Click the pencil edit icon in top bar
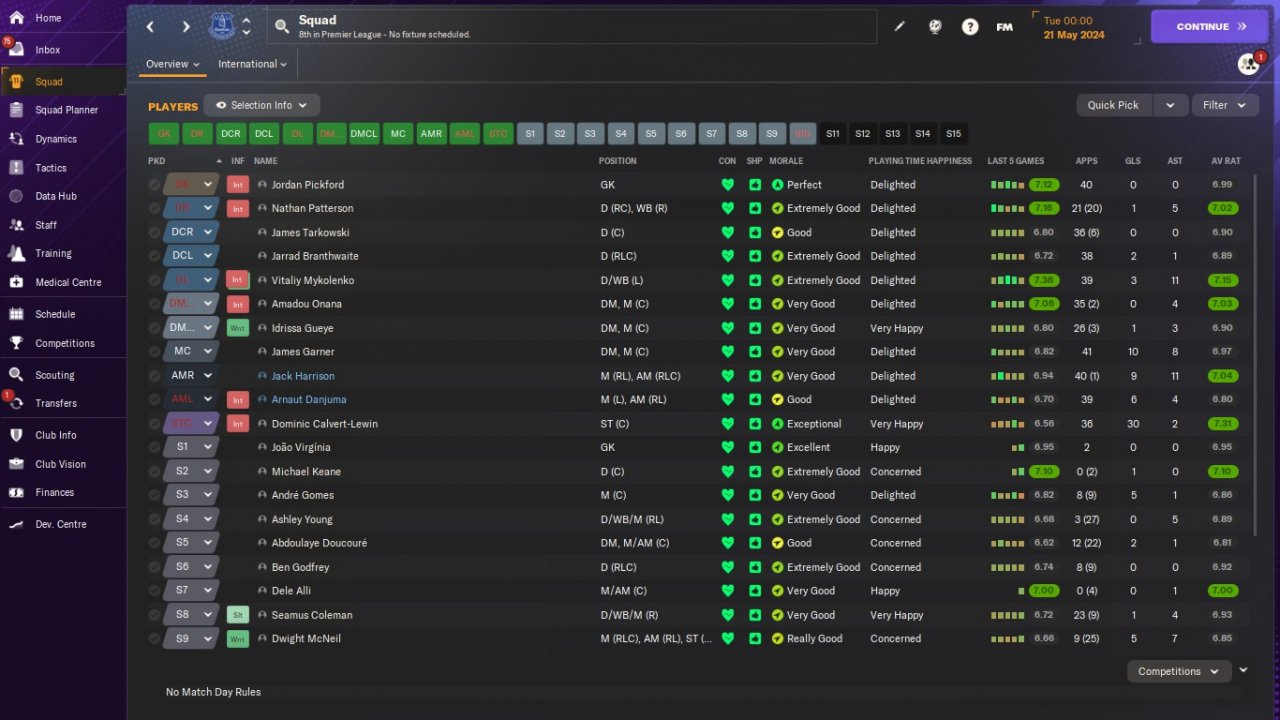This screenshot has height=720, width=1280. (899, 27)
